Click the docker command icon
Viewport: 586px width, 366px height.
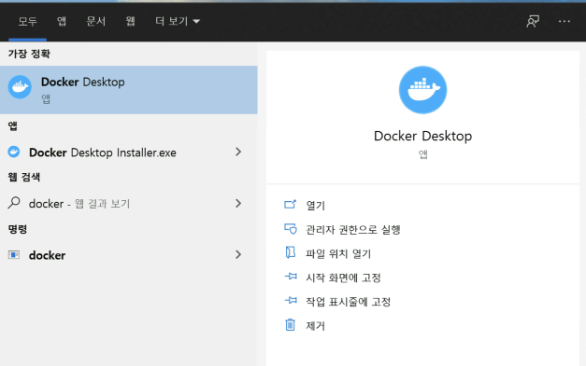[14, 255]
